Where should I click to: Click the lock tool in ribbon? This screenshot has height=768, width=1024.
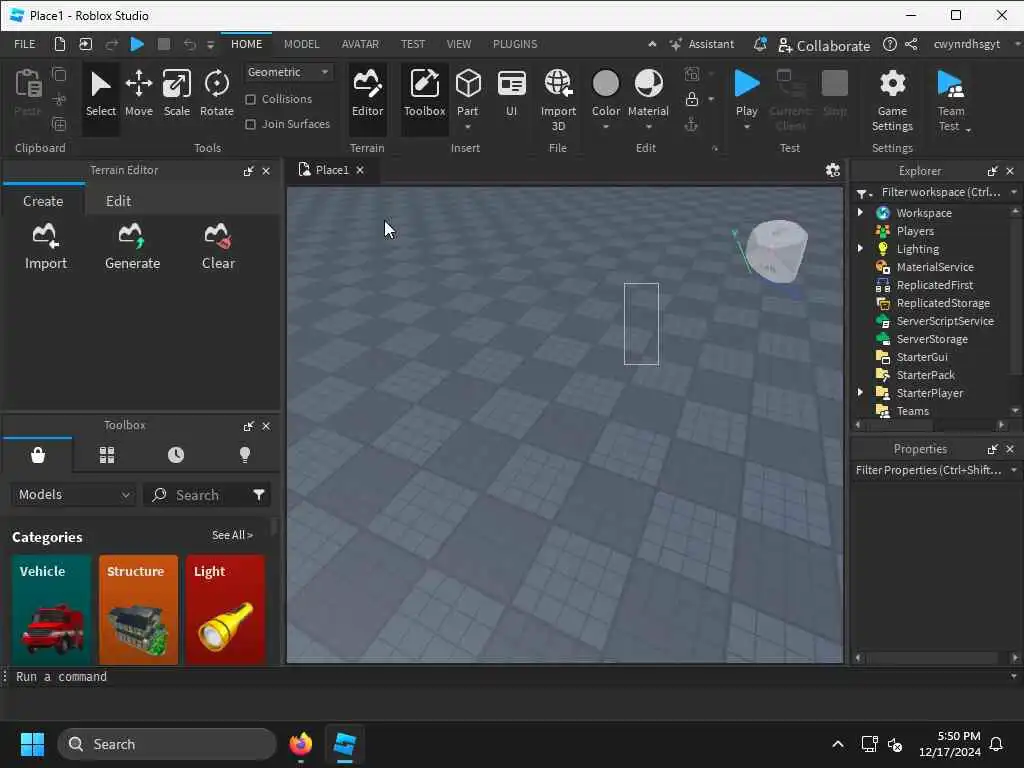click(x=692, y=99)
